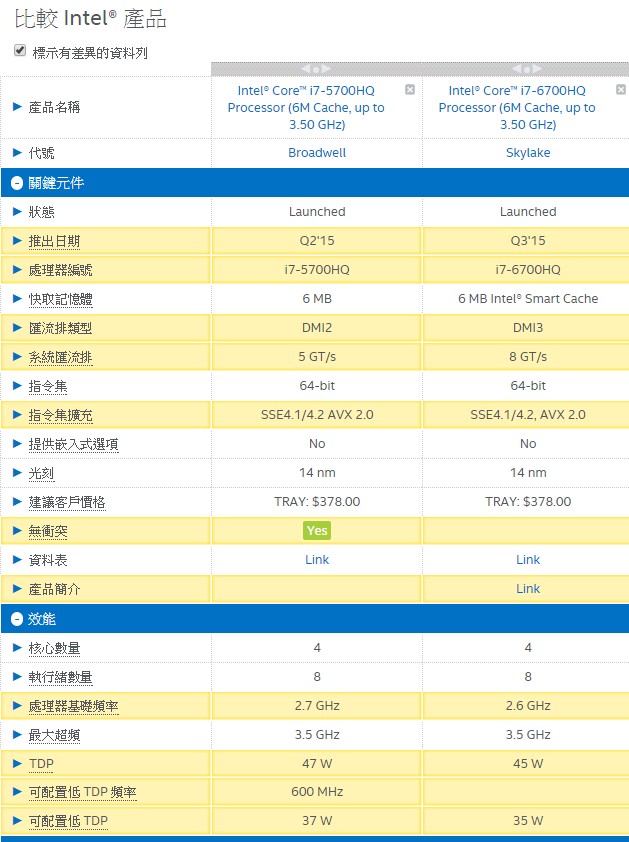This screenshot has width=629, height=842.
Task: Expand the 產品名稱 row arrow
Action: pyautogui.click(x=17, y=107)
